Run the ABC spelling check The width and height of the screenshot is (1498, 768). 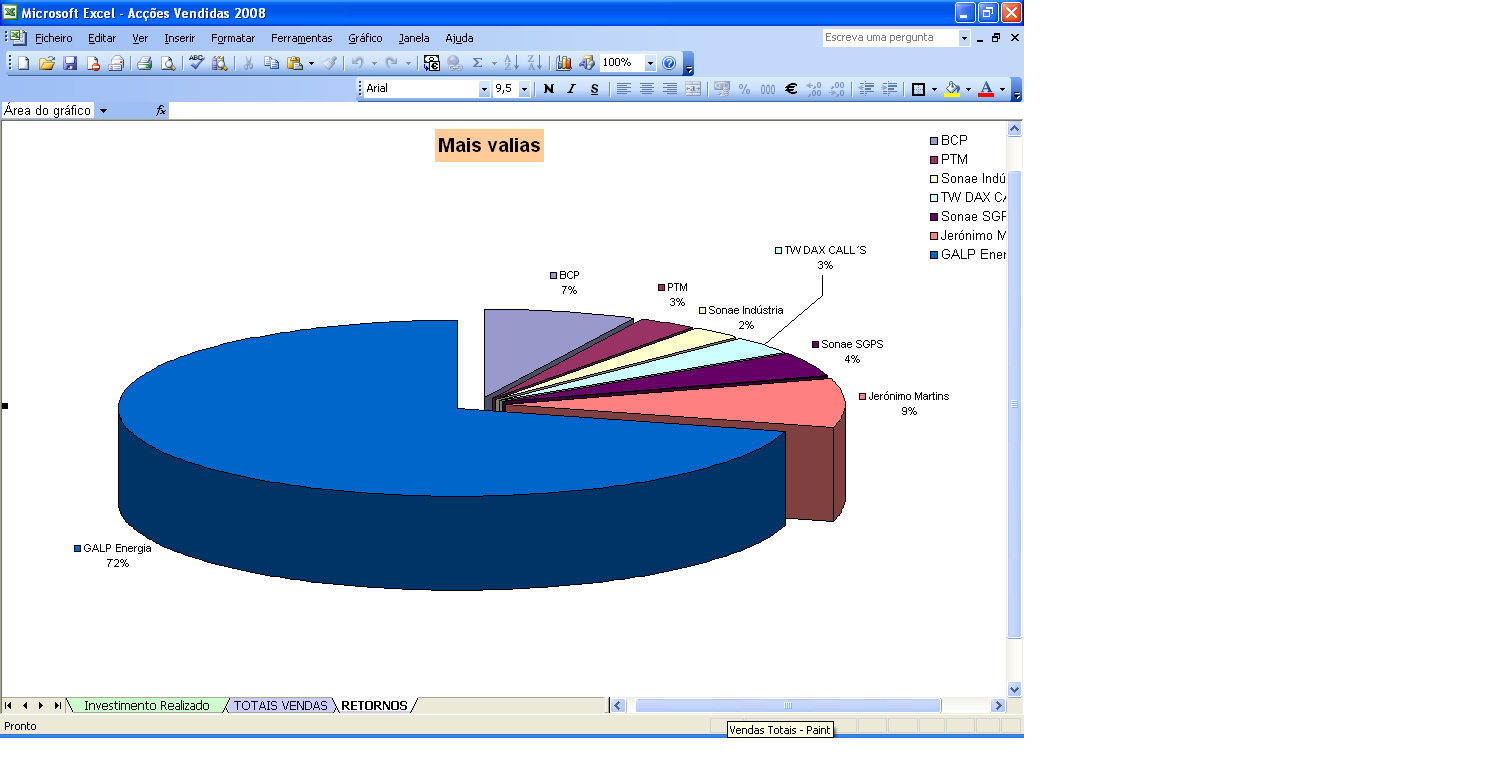click(x=196, y=63)
